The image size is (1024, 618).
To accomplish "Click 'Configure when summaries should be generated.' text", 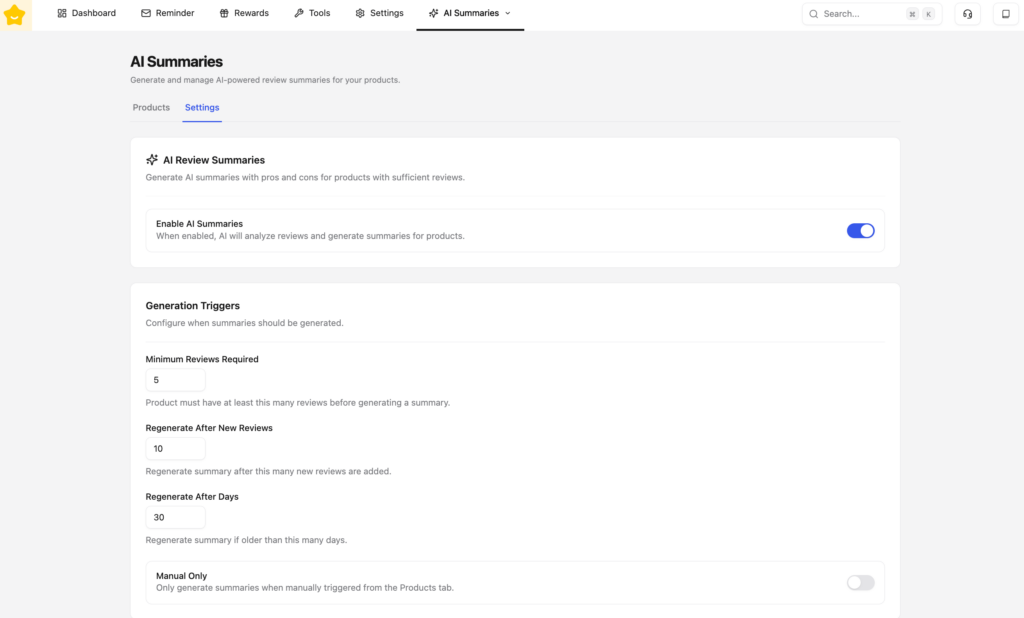I will tap(244, 323).
